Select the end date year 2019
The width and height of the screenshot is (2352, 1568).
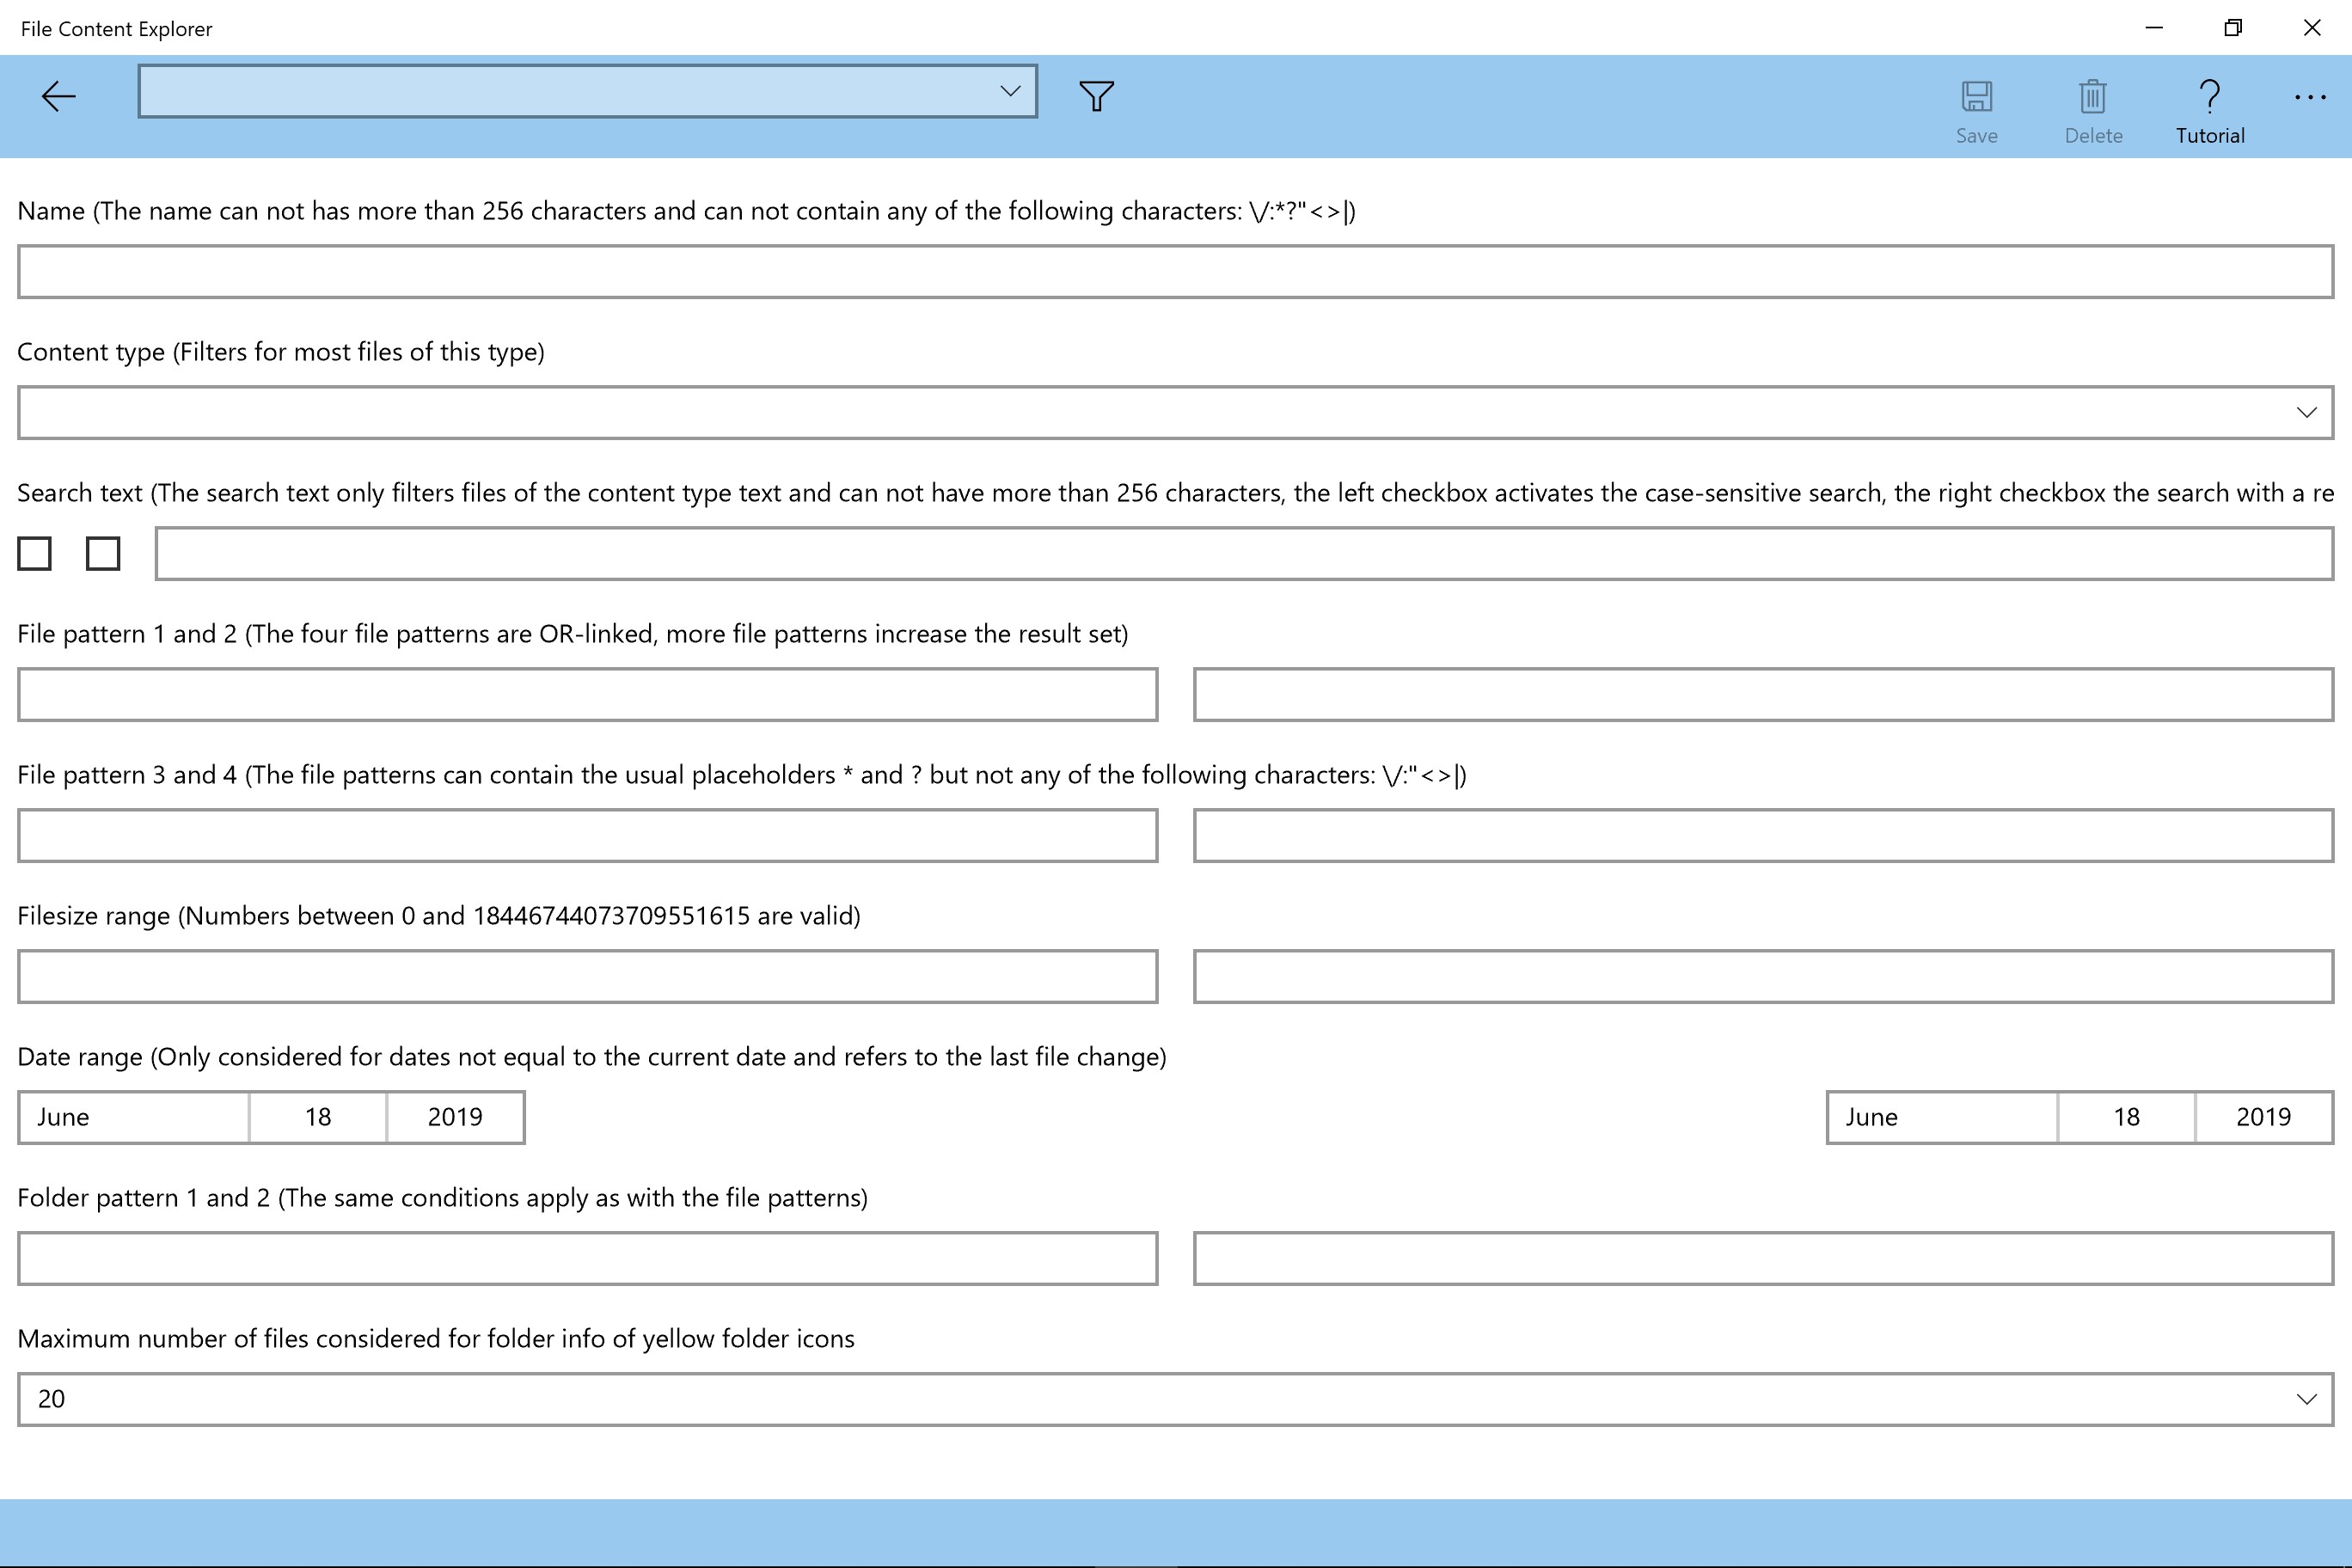pos(2263,1117)
